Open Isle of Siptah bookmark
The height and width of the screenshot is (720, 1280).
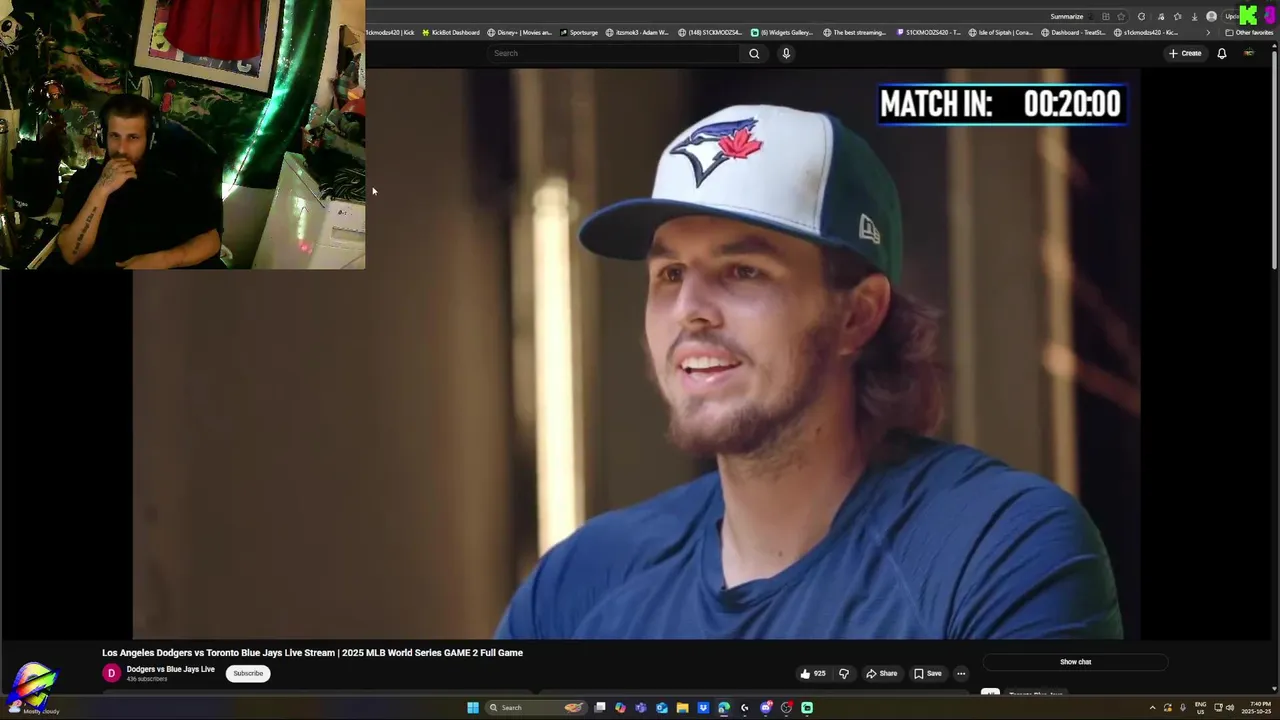click(1000, 33)
